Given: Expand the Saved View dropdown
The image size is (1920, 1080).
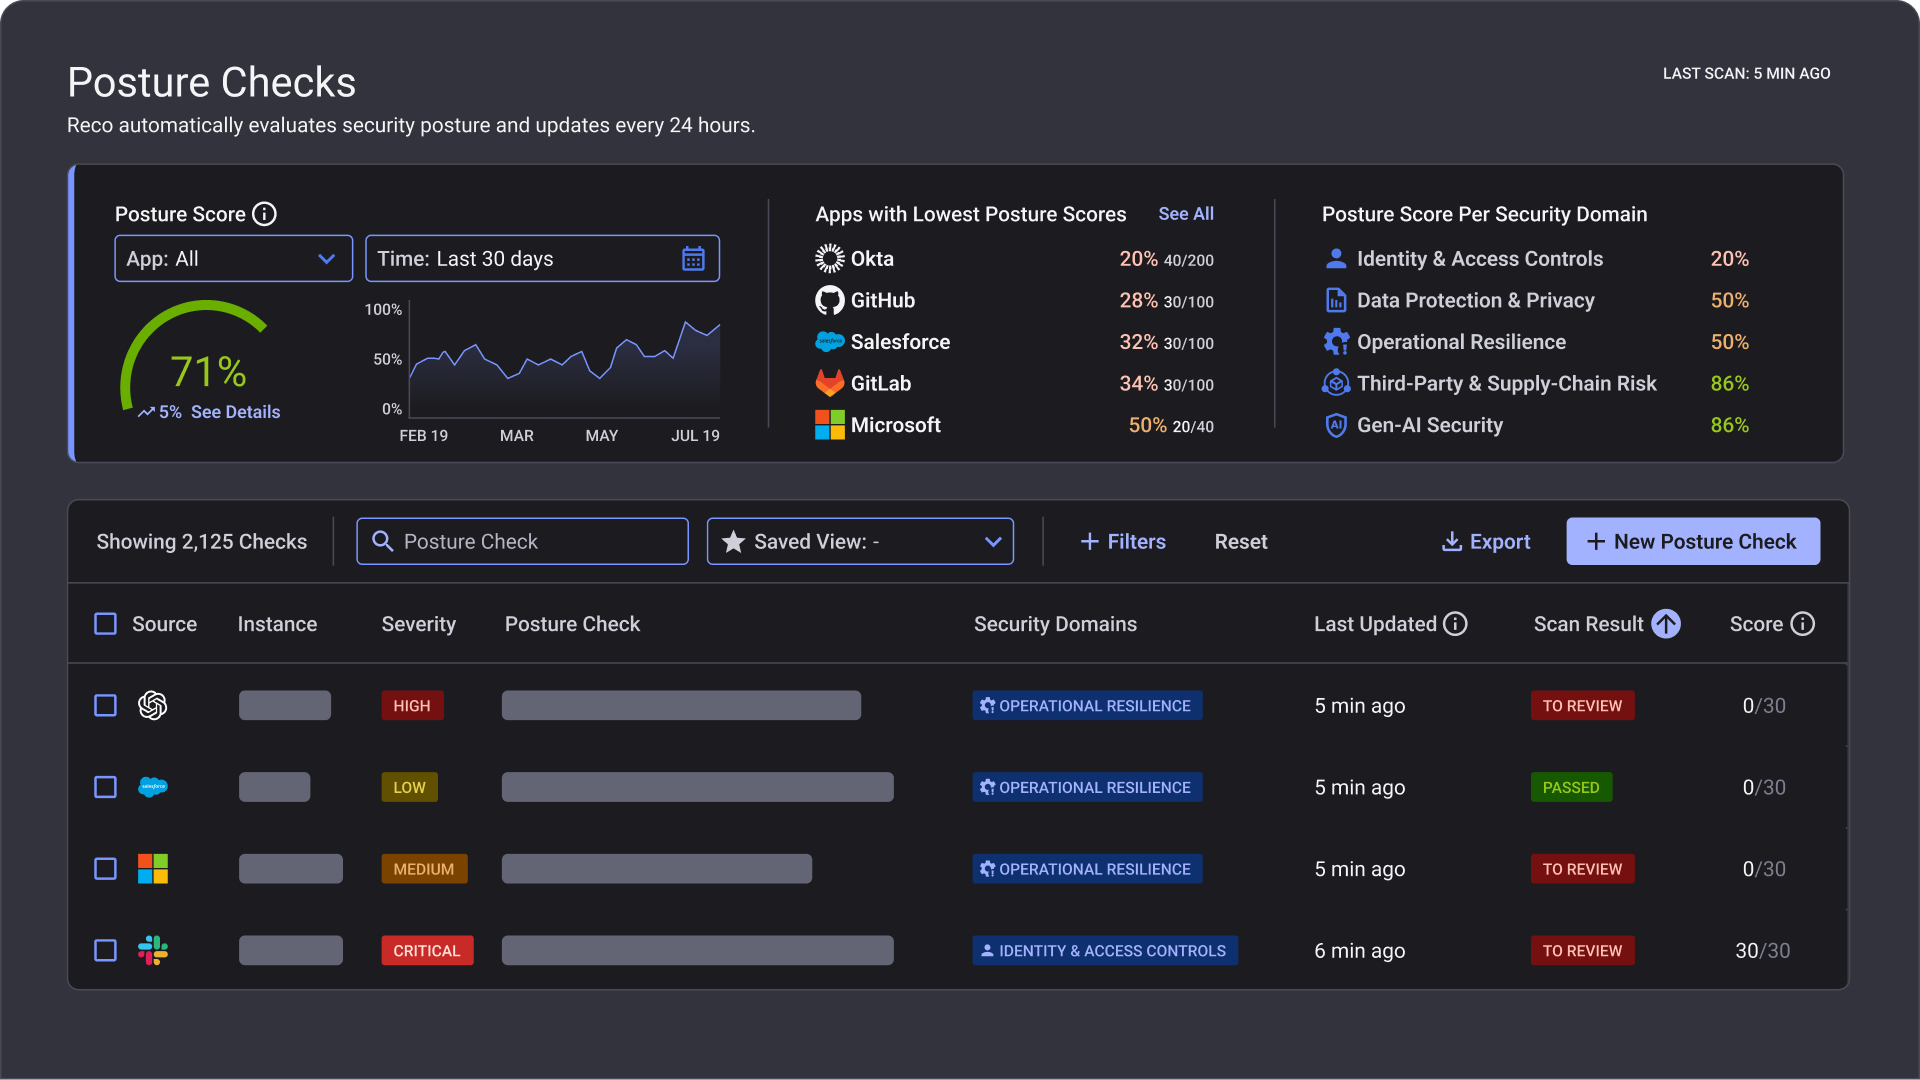Looking at the screenshot, I should click(x=860, y=541).
